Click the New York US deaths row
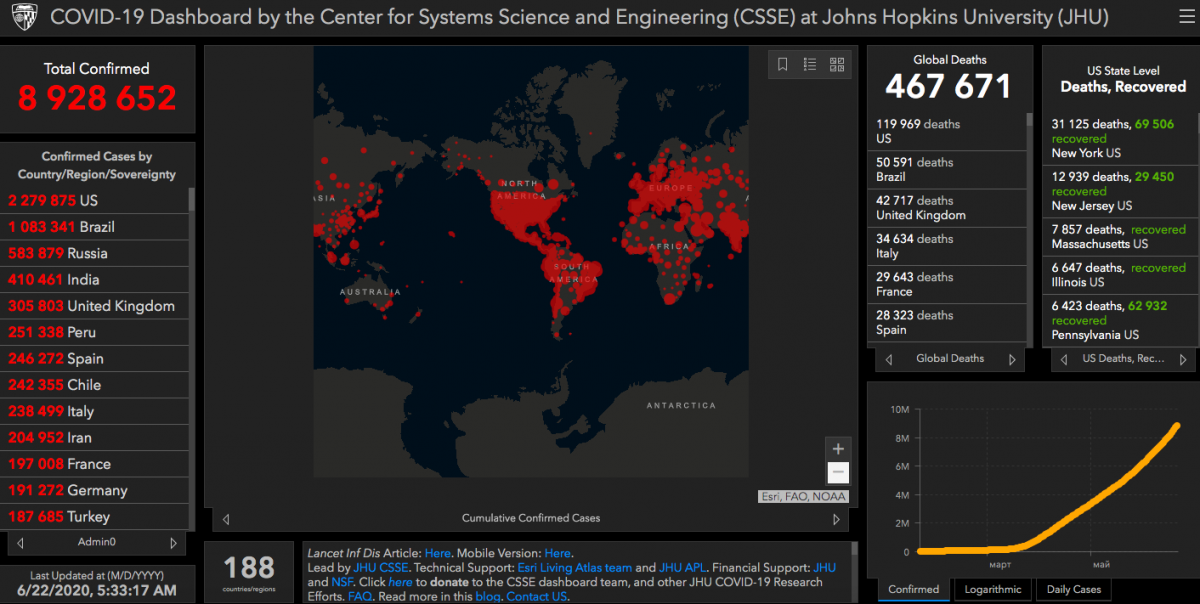Image resolution: width=1200 pixels, height=604 pixels. [1118, 139]
